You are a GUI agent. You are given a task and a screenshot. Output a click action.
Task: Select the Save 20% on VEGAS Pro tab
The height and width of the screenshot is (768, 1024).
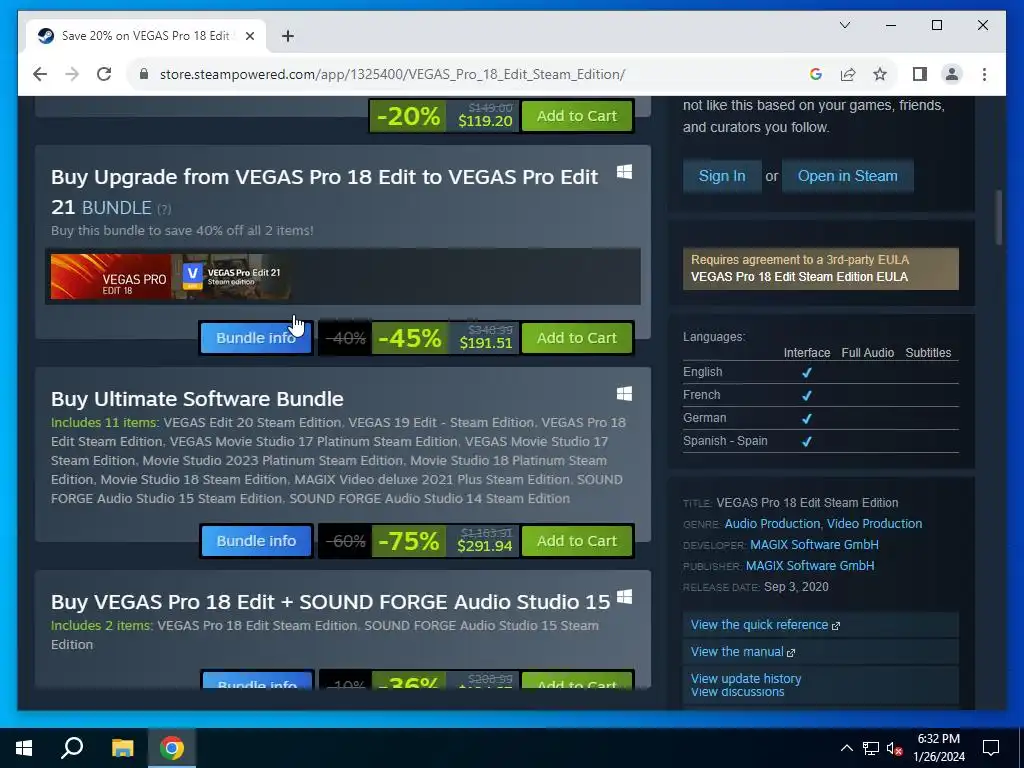click(x=145, y=36)
